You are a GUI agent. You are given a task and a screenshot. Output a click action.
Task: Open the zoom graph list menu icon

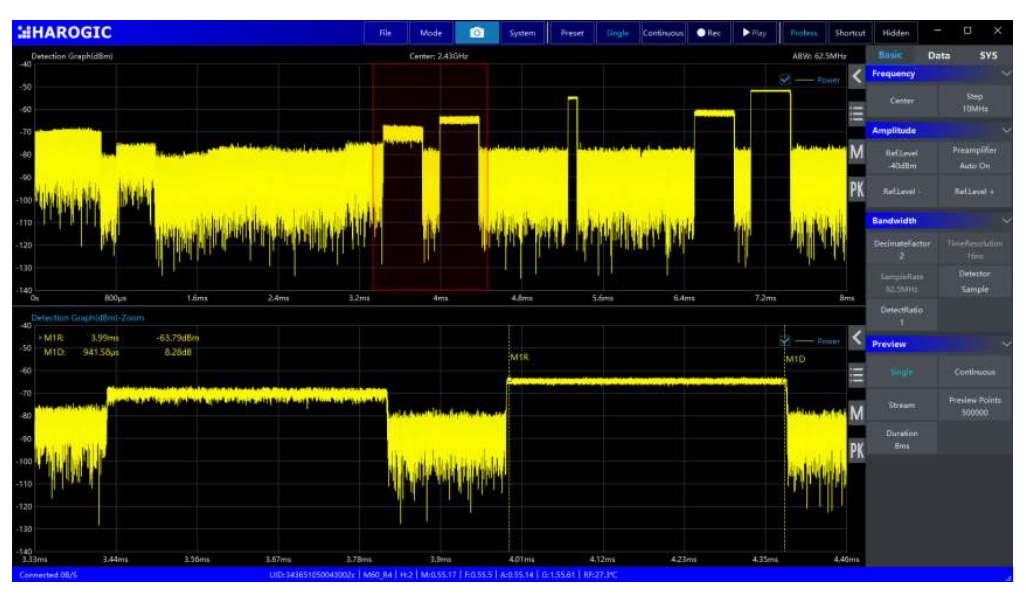[857, 375]
